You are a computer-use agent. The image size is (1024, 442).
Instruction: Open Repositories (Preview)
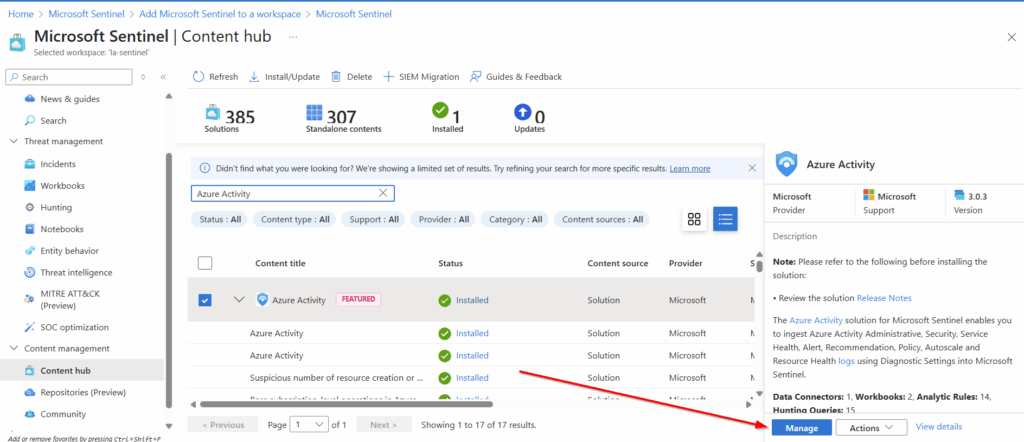pyautogui.click(x=83, y=392)
